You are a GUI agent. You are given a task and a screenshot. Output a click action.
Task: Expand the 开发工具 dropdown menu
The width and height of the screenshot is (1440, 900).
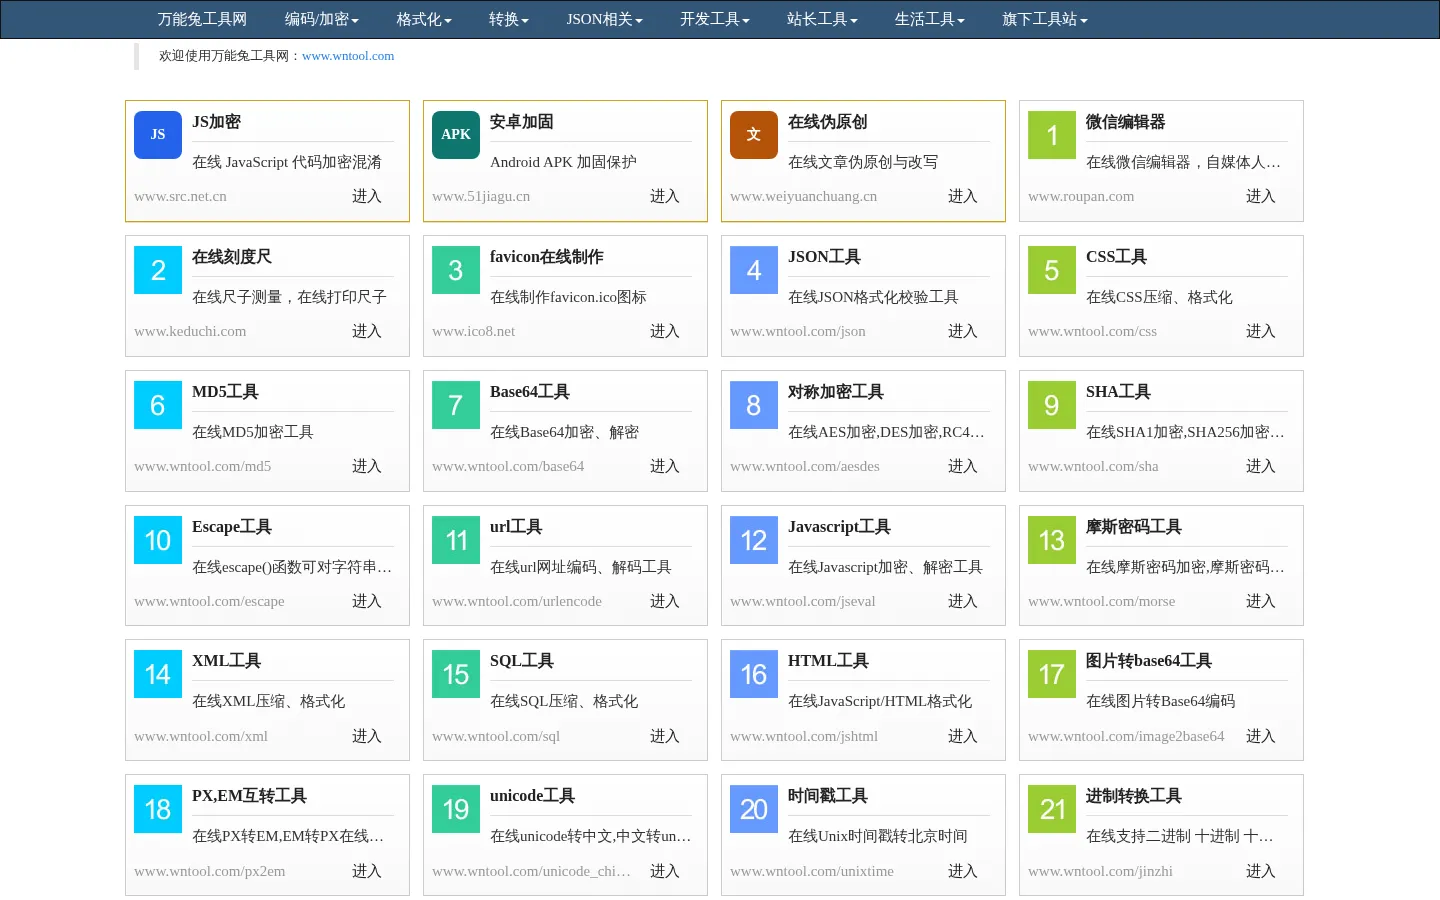coord(715,19)
